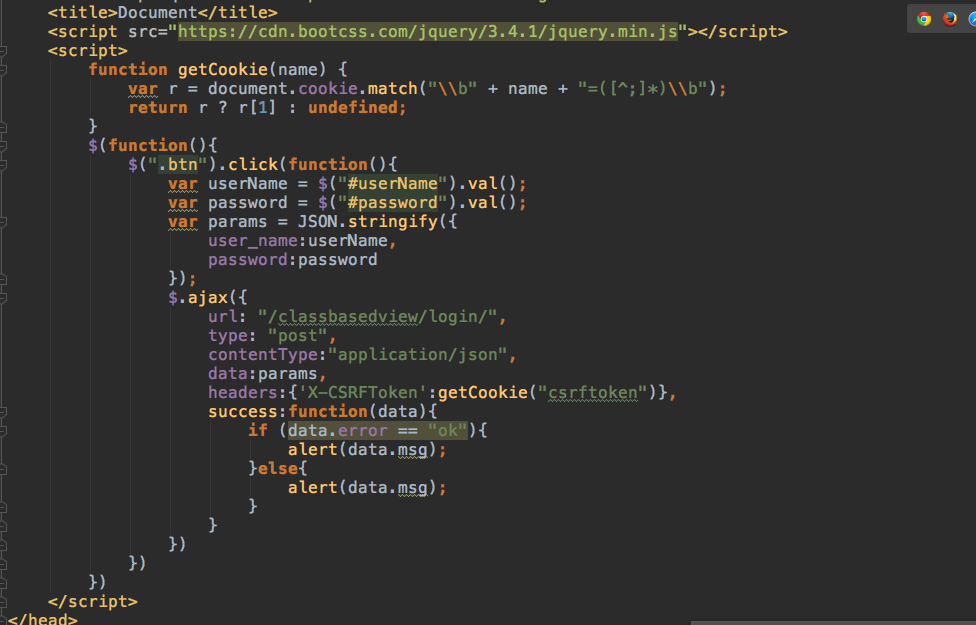Collapse the var params JSON.stringify fold marker
976x625 pixels.
(x=3, y=222)
